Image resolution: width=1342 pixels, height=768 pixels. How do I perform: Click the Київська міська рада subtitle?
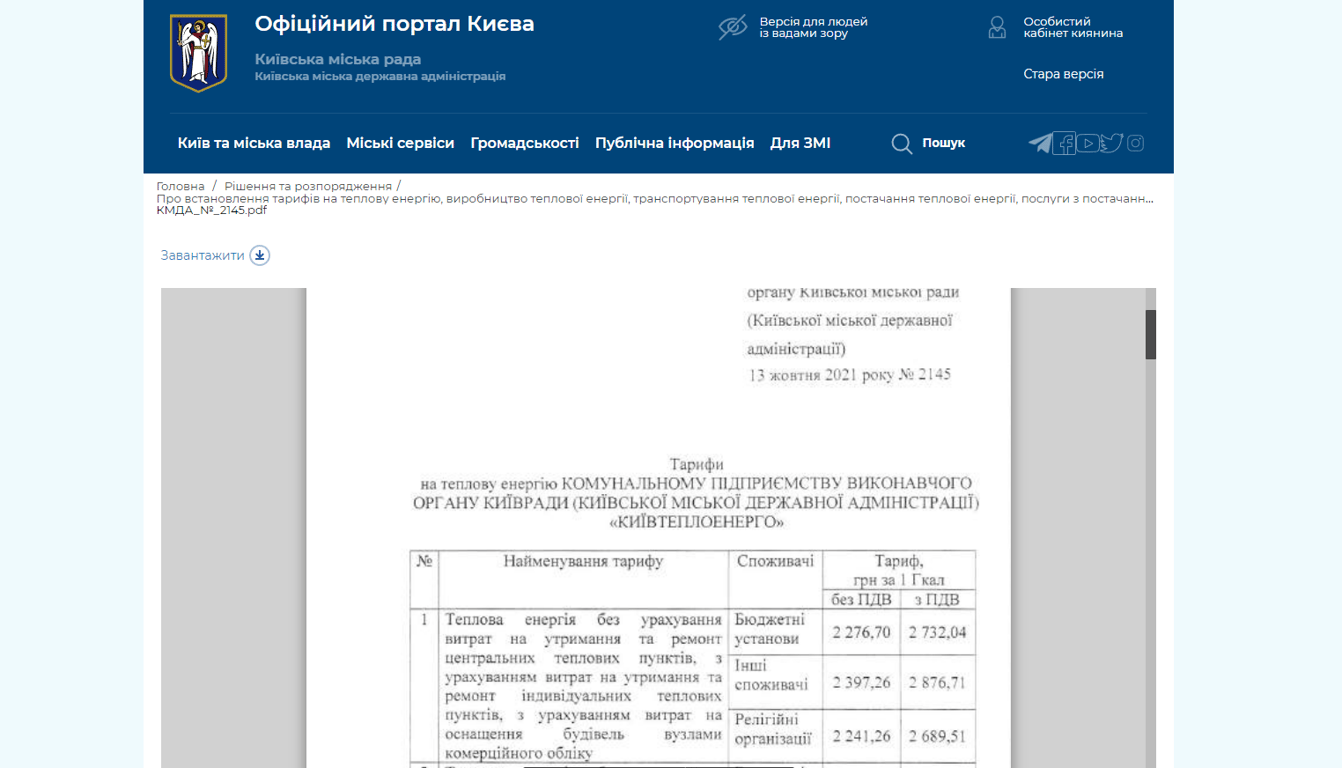(x=338, y=59)
